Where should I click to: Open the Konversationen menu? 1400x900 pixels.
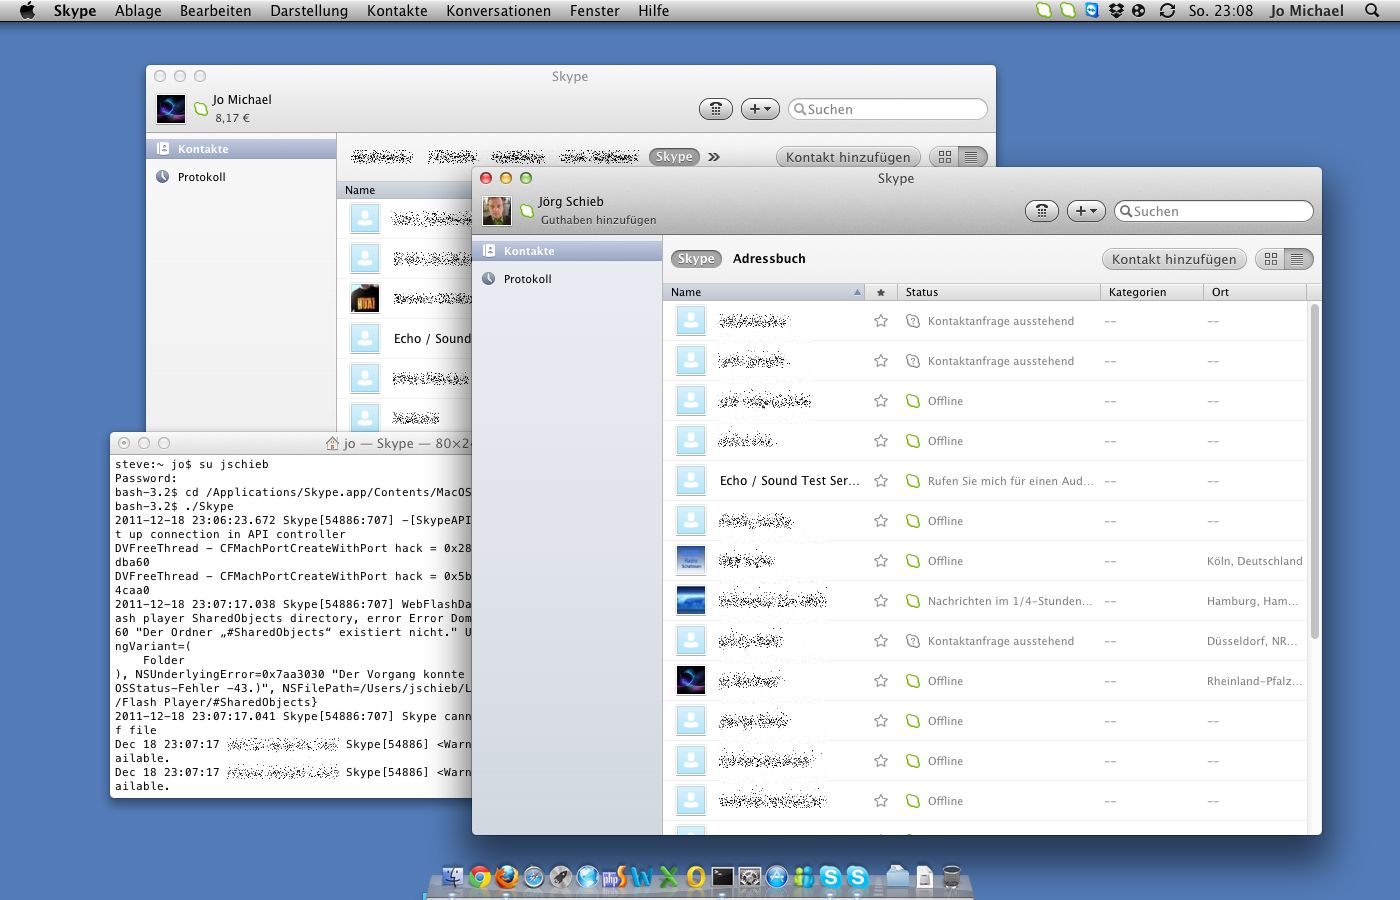pyautogui.click(x=498, y=11)
